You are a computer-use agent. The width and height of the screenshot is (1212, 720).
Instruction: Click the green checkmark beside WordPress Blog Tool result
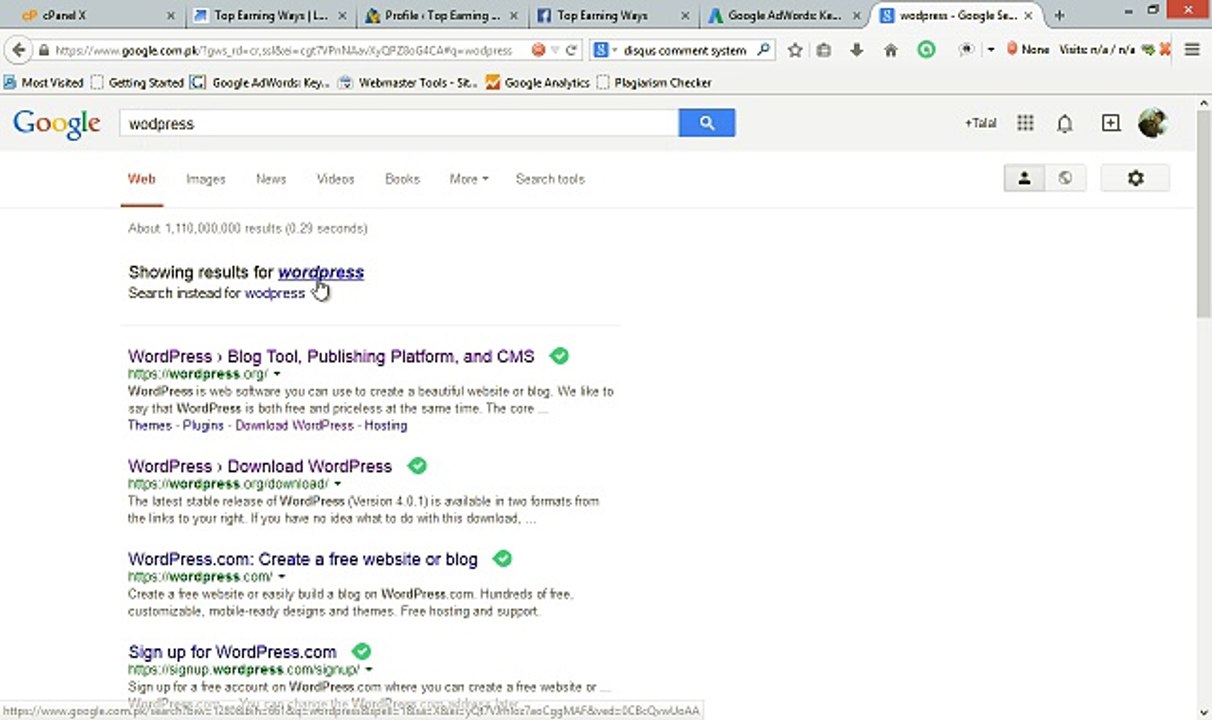[559, 356]
